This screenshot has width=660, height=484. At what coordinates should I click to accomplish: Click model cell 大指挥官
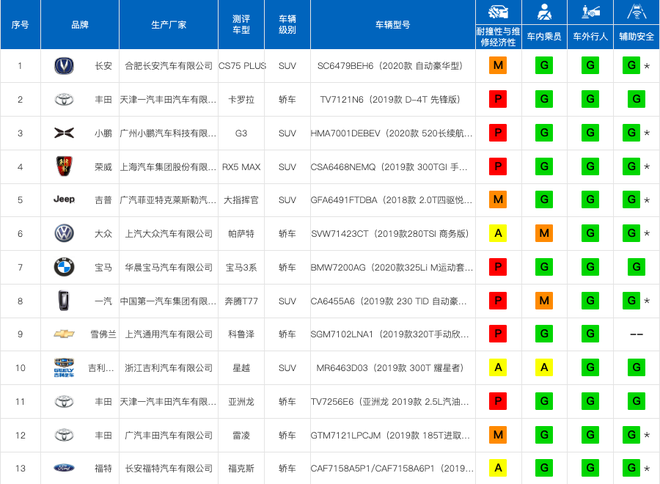(241, 200)
